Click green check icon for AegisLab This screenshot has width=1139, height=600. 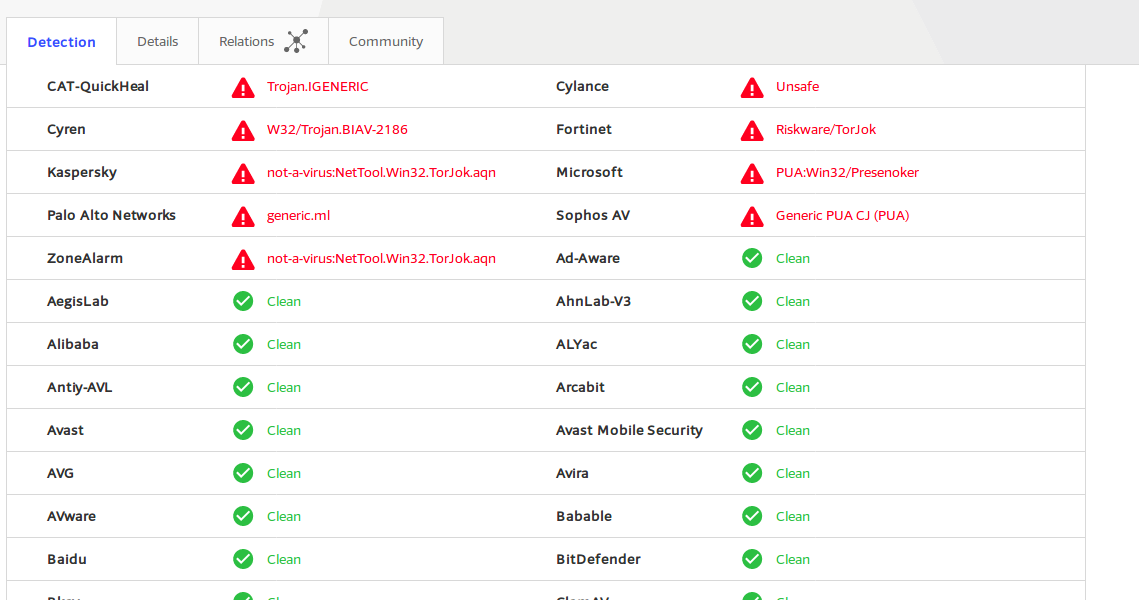coord(243,301)
